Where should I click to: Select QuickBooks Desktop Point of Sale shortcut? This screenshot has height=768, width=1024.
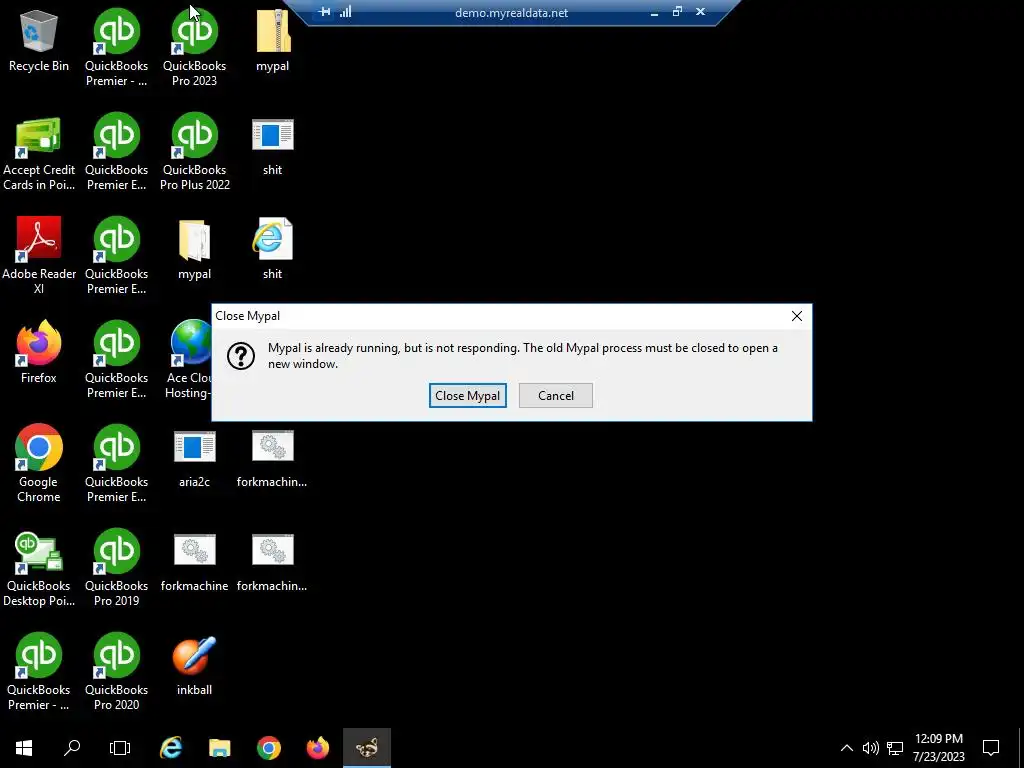coord(39,568)
